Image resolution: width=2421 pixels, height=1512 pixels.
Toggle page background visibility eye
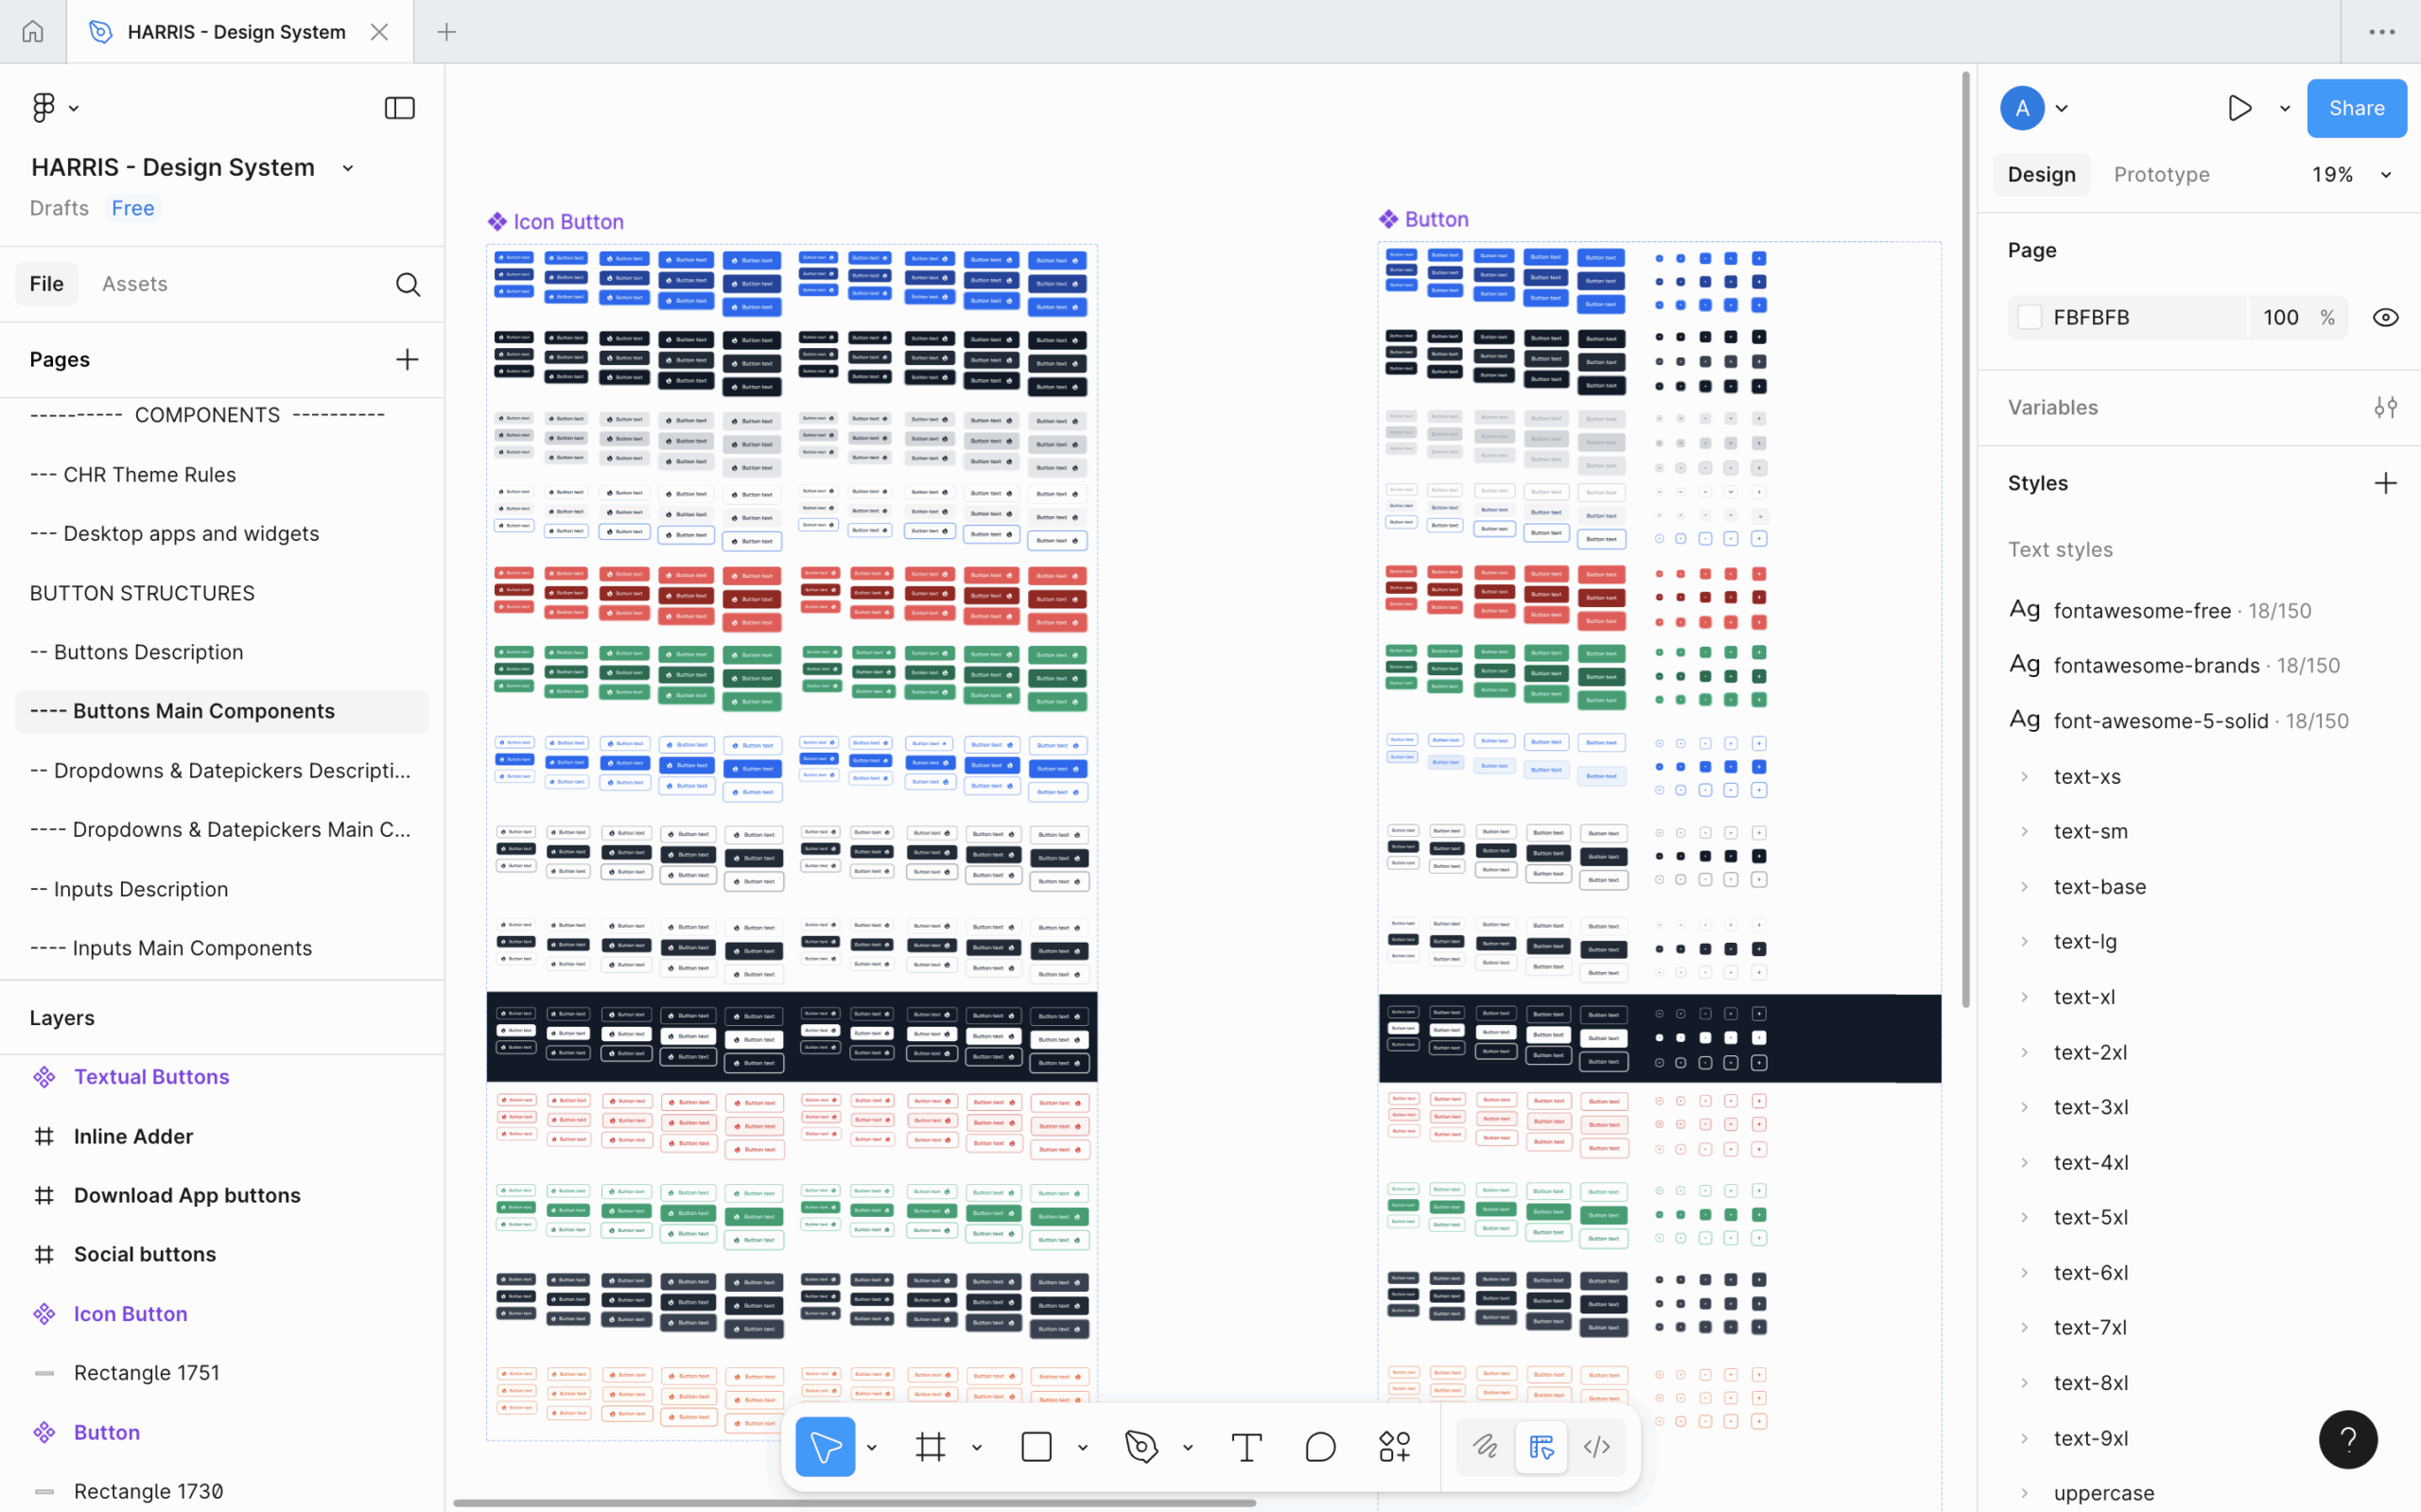coord(2385,317)
